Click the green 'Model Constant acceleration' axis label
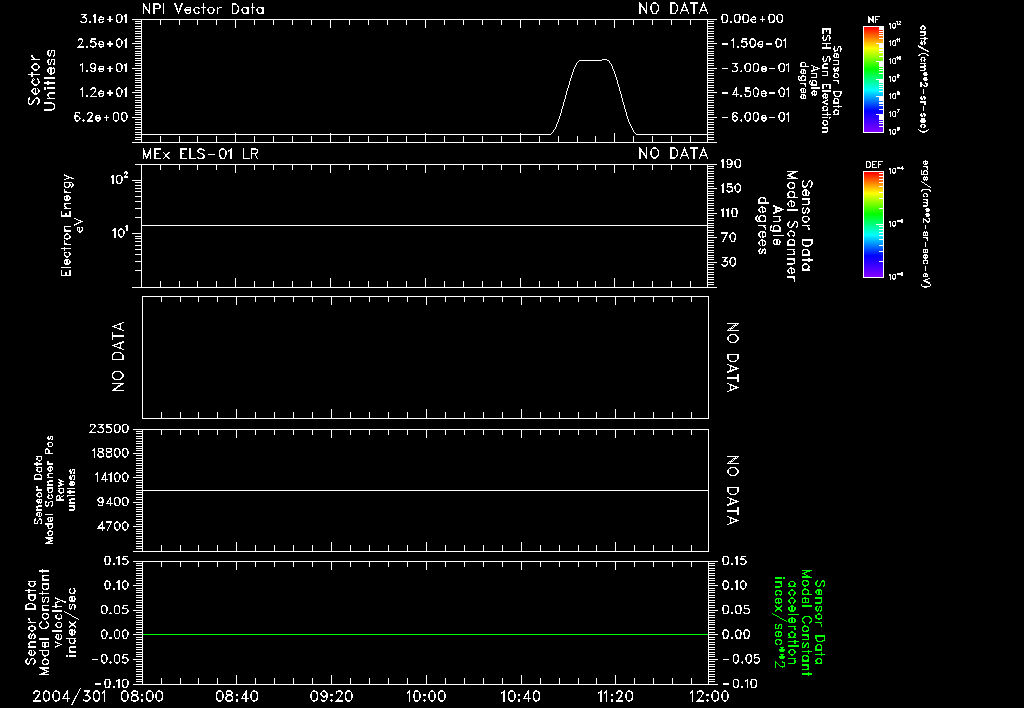The width and height of the screenshot is (1024, 708). click(x=799, y=622)
